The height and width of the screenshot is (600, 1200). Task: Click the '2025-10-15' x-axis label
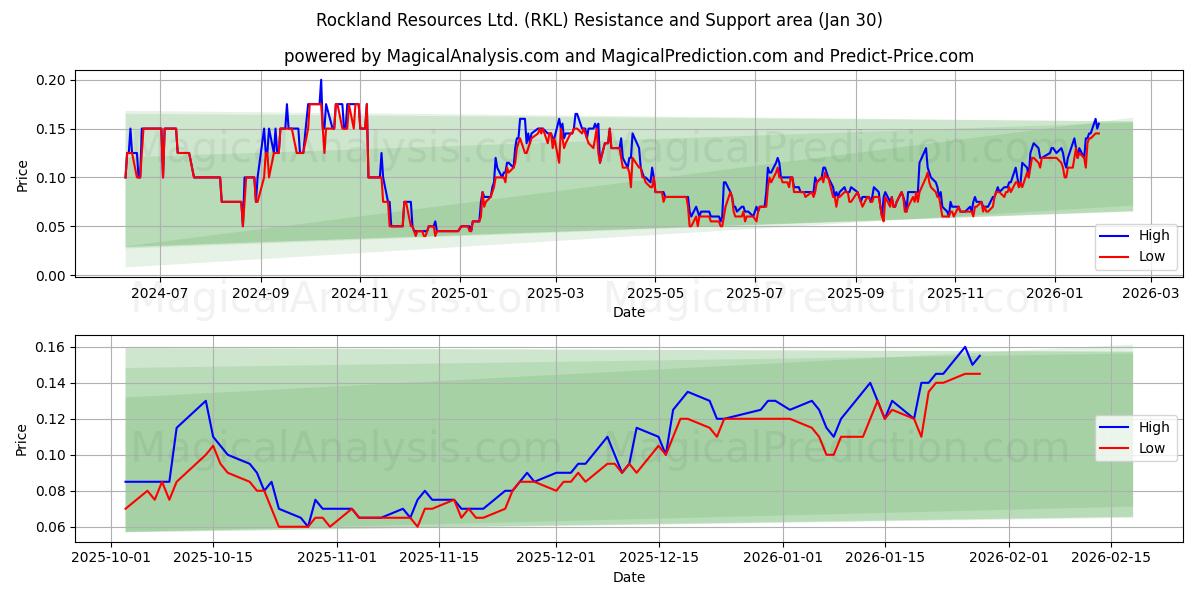tap(213, 559)
